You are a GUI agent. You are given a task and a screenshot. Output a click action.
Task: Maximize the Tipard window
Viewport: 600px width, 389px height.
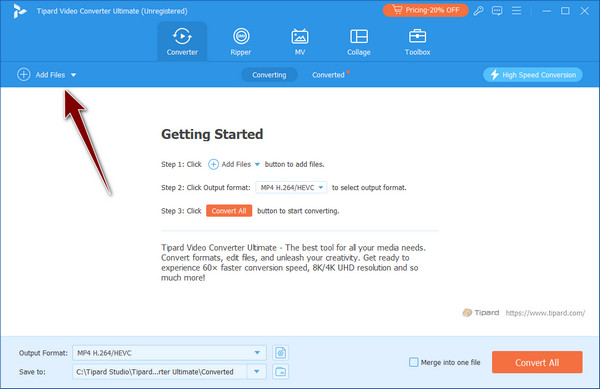tap(565, 11)
